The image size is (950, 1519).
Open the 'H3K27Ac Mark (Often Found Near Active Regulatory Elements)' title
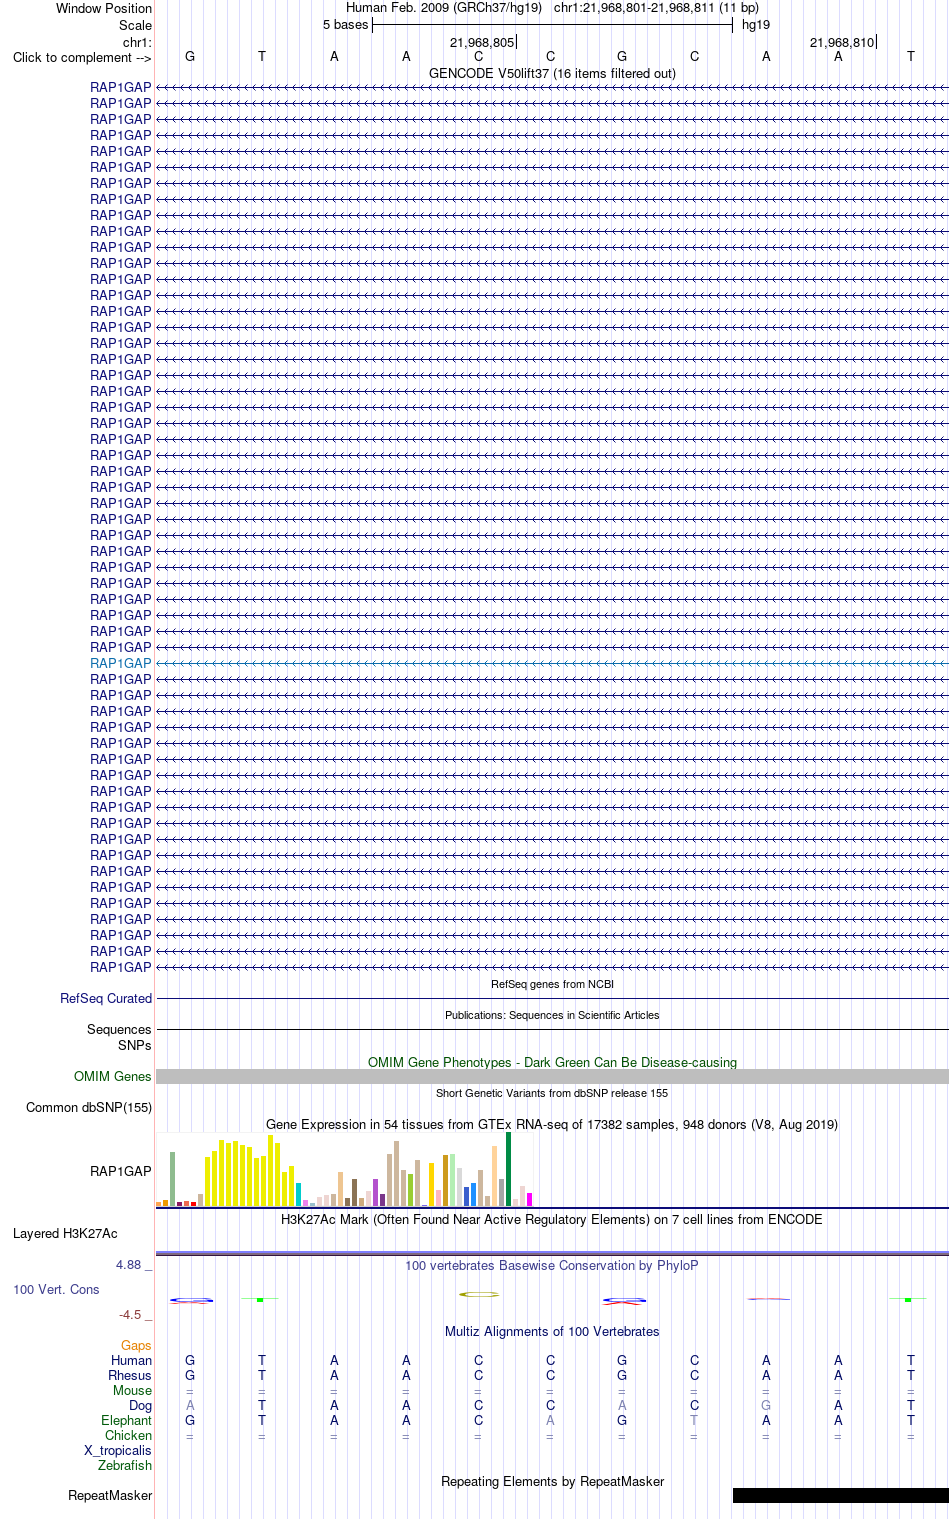tap(552, 1219)
